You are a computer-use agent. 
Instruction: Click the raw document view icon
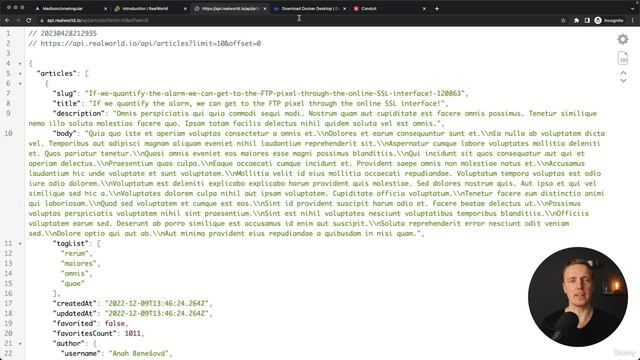click(x=623, y=58)
